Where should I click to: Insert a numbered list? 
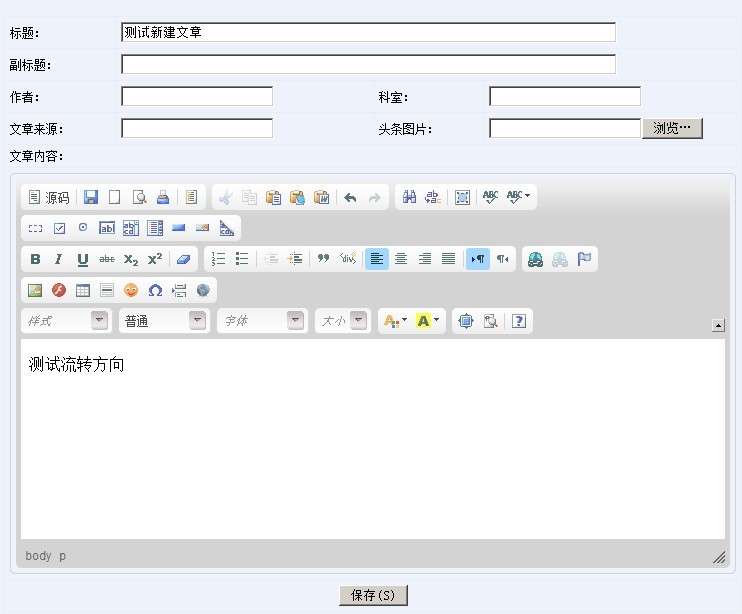point(218,259)
